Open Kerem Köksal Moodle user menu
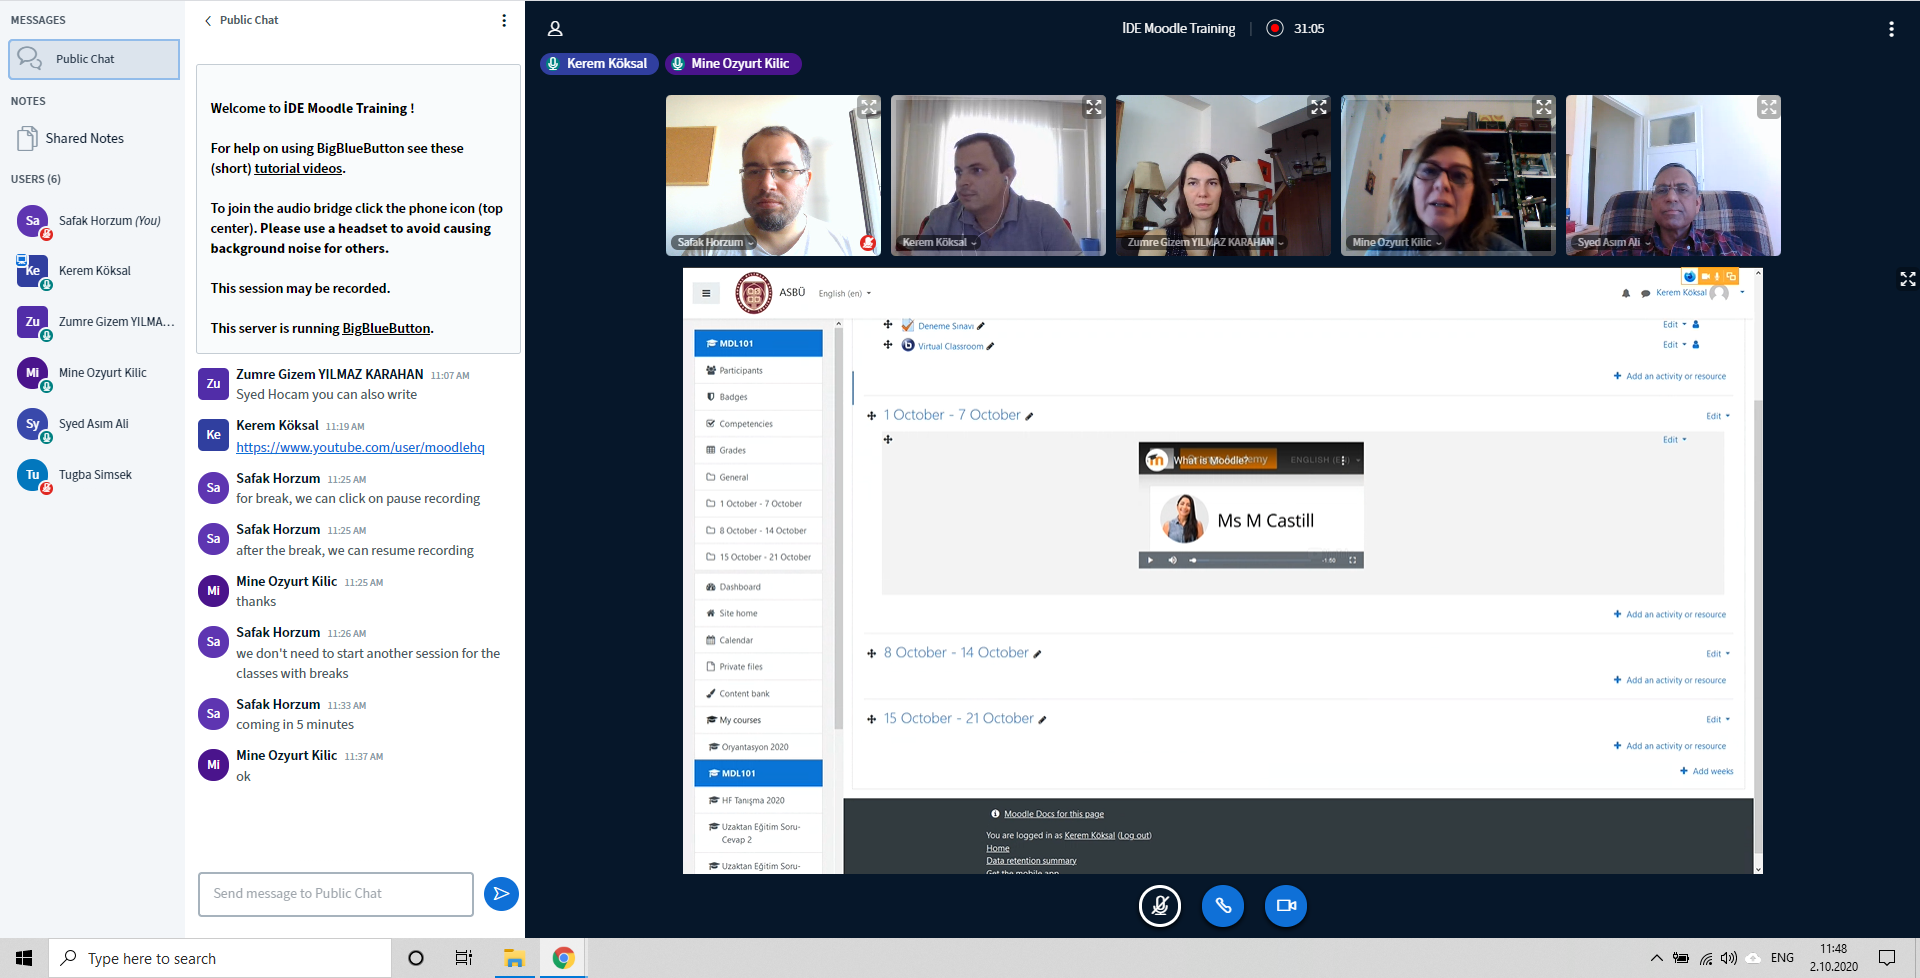The height and width of the screenshot is (978, 1920). coord(1700,293)
